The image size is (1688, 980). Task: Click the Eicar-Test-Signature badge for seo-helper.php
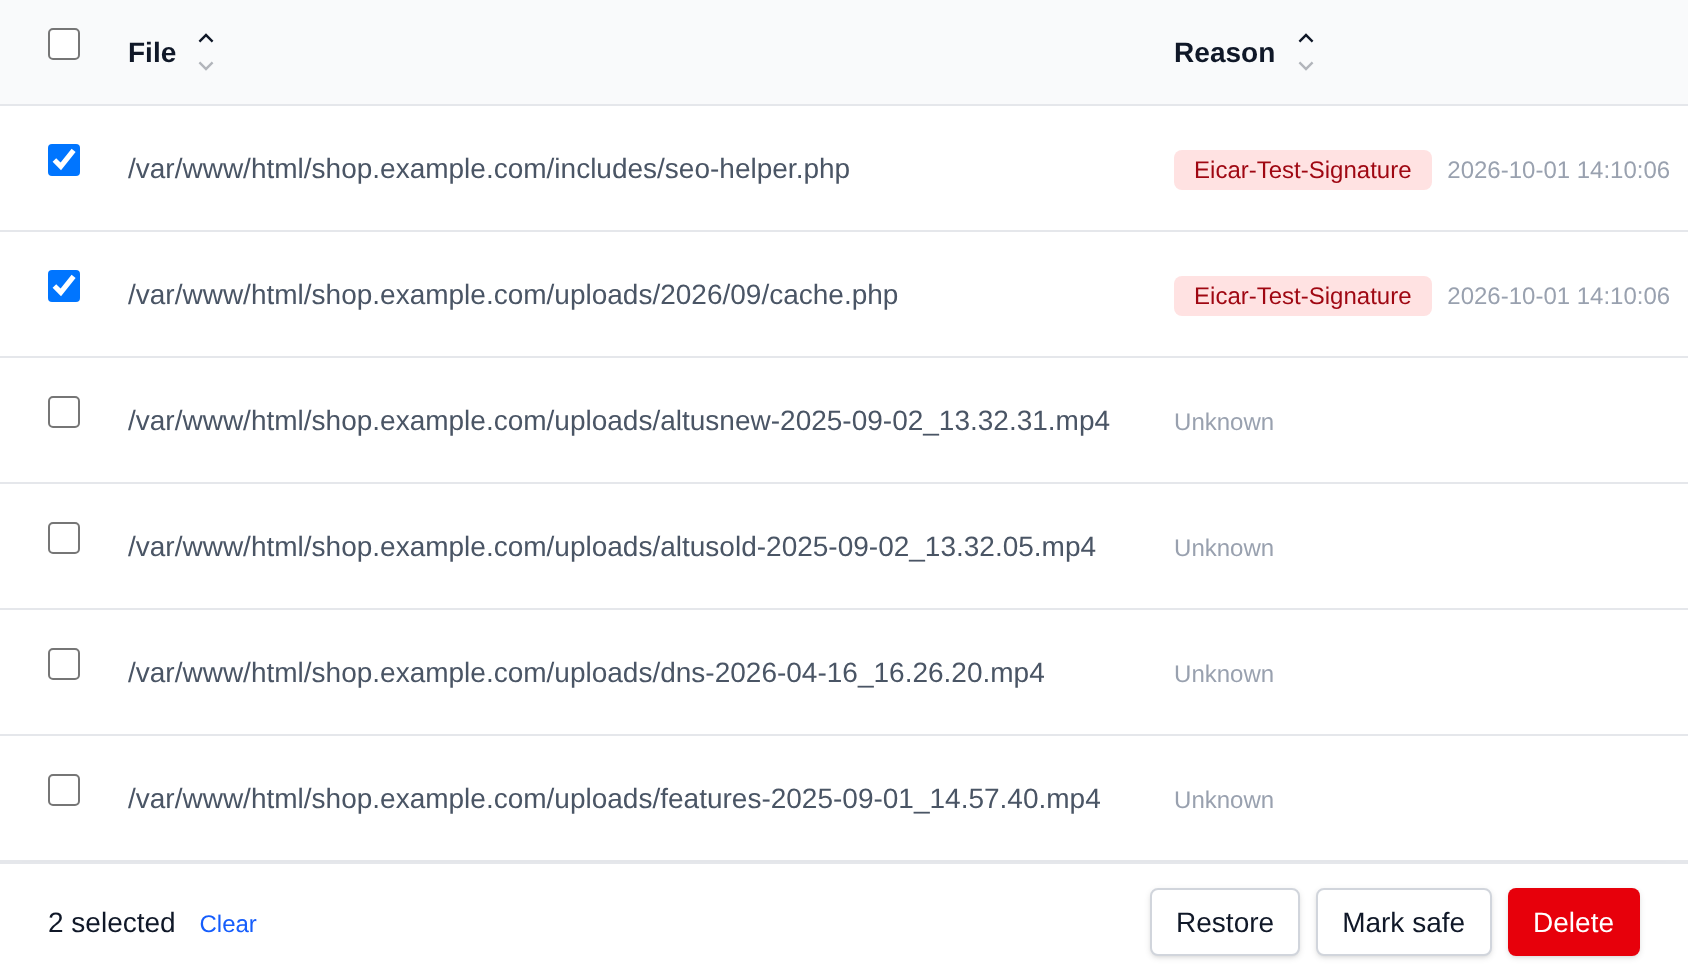[x=1303, y=170]
